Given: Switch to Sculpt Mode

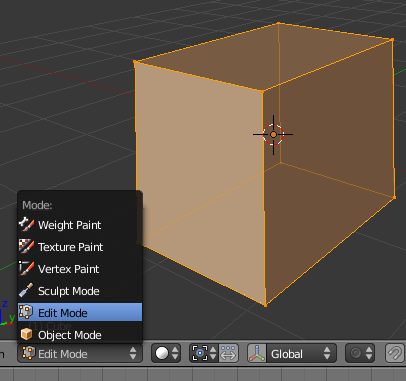Looking at the screenshot, I should 80,291.
